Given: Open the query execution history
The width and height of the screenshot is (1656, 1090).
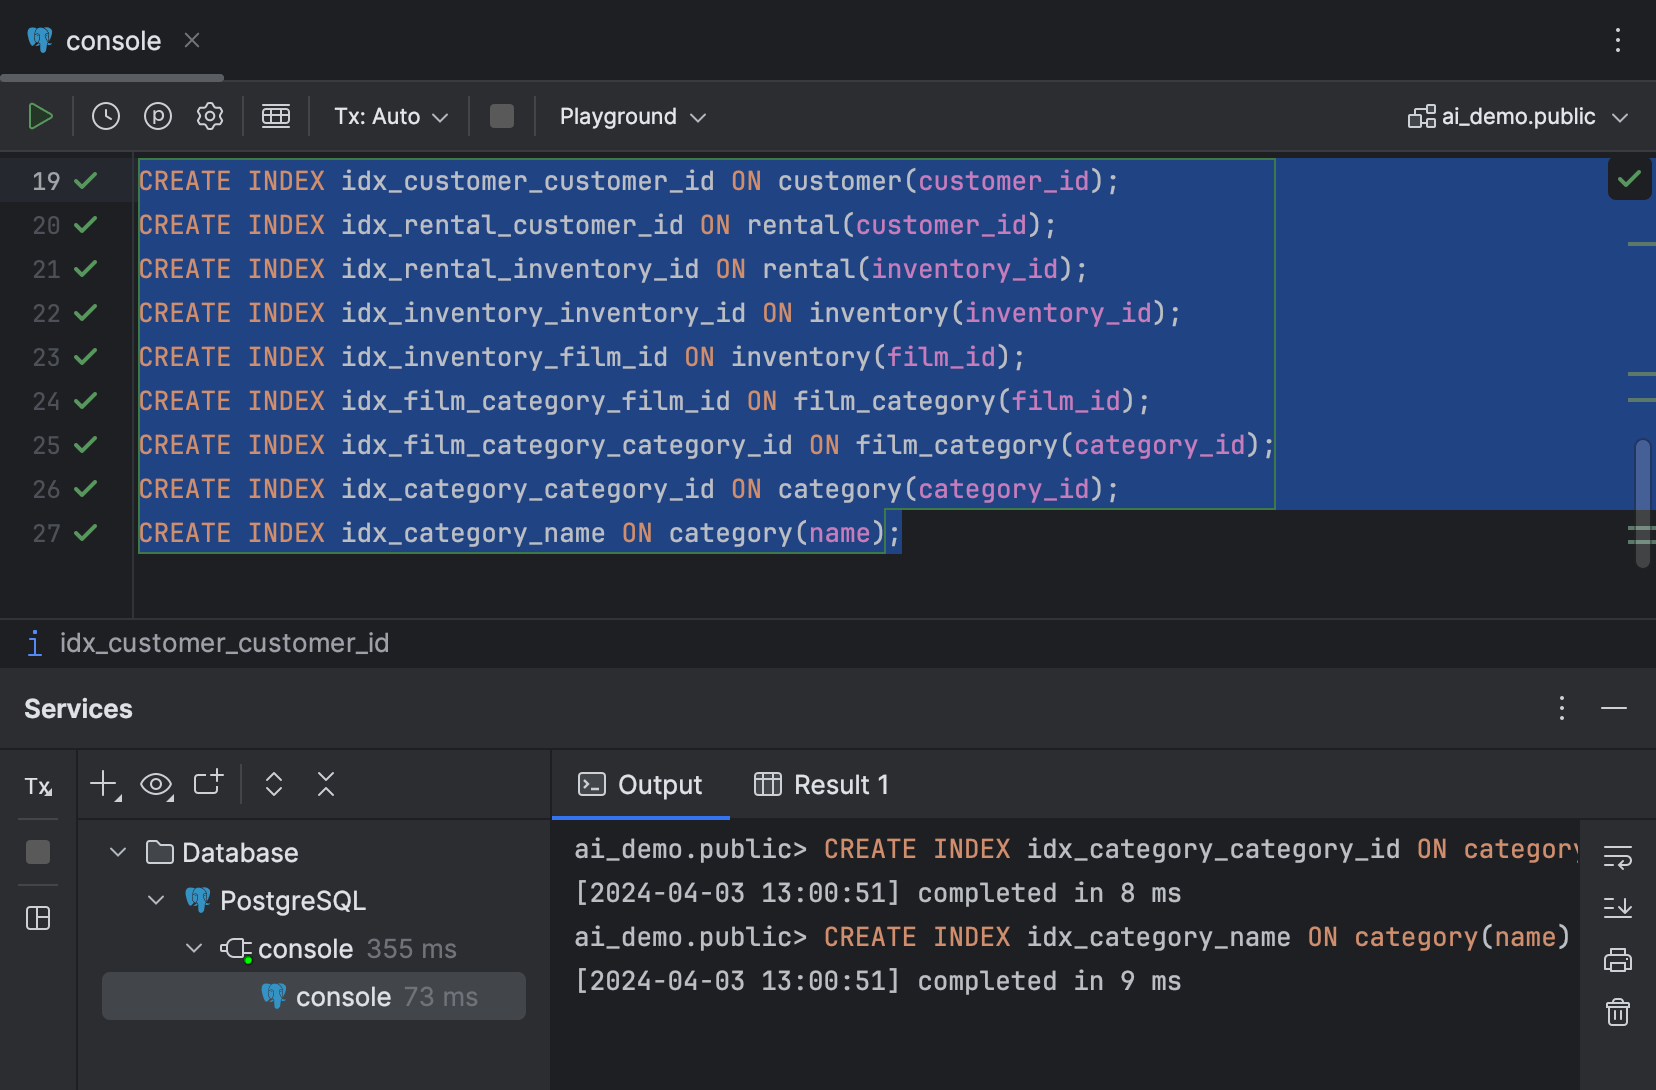Looking at the screenshot, I should 106,115.
